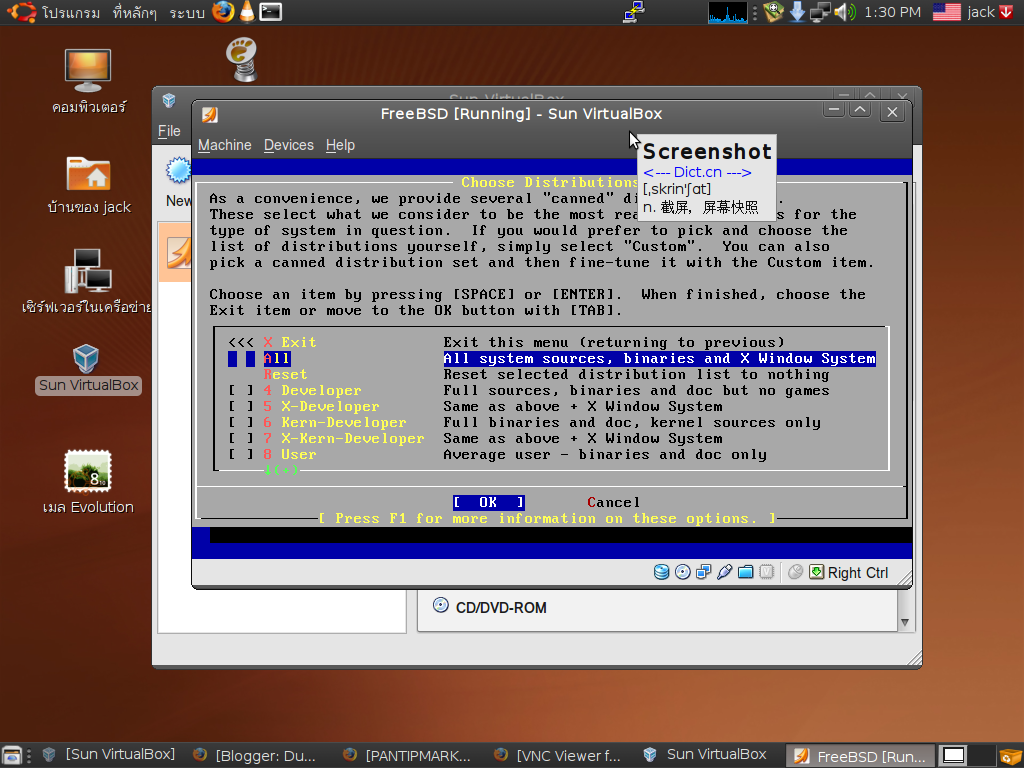
Task: Click the 1:30 PM clock
Action: click(892, 12)
